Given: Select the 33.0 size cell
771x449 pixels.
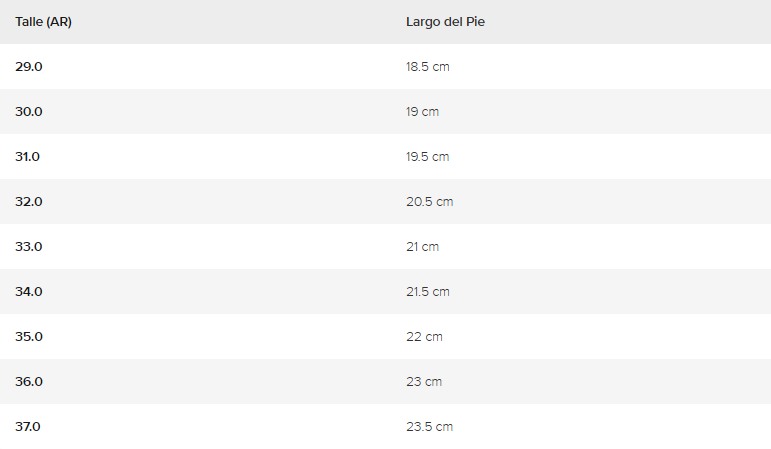Looking at the screenshot, I should [x=29, y=247].
